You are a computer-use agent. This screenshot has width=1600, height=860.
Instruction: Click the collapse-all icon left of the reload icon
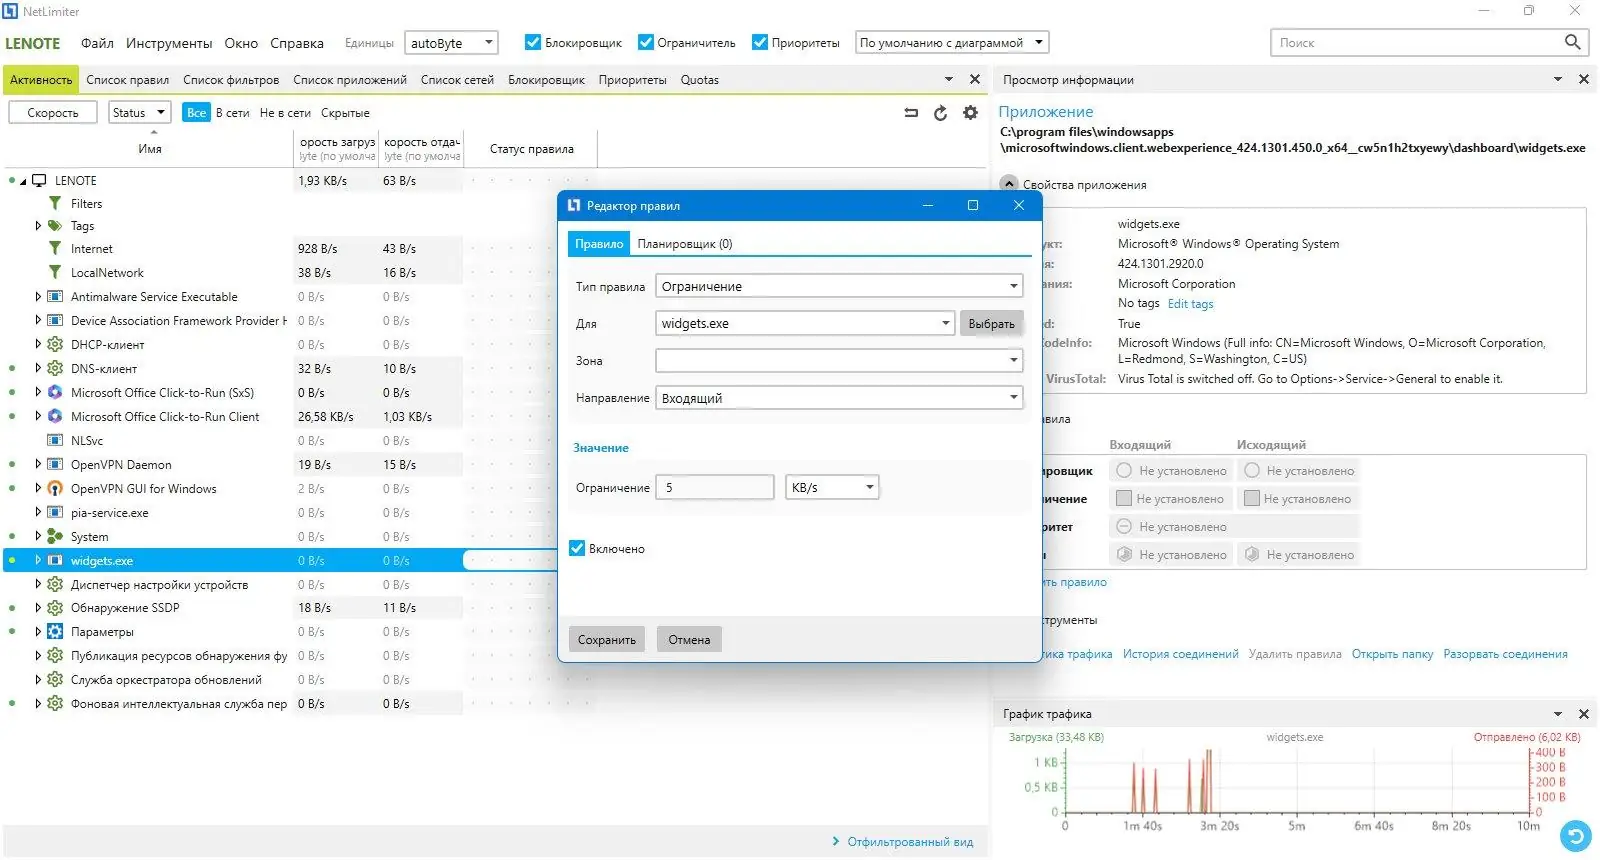(x=911, y=113)
